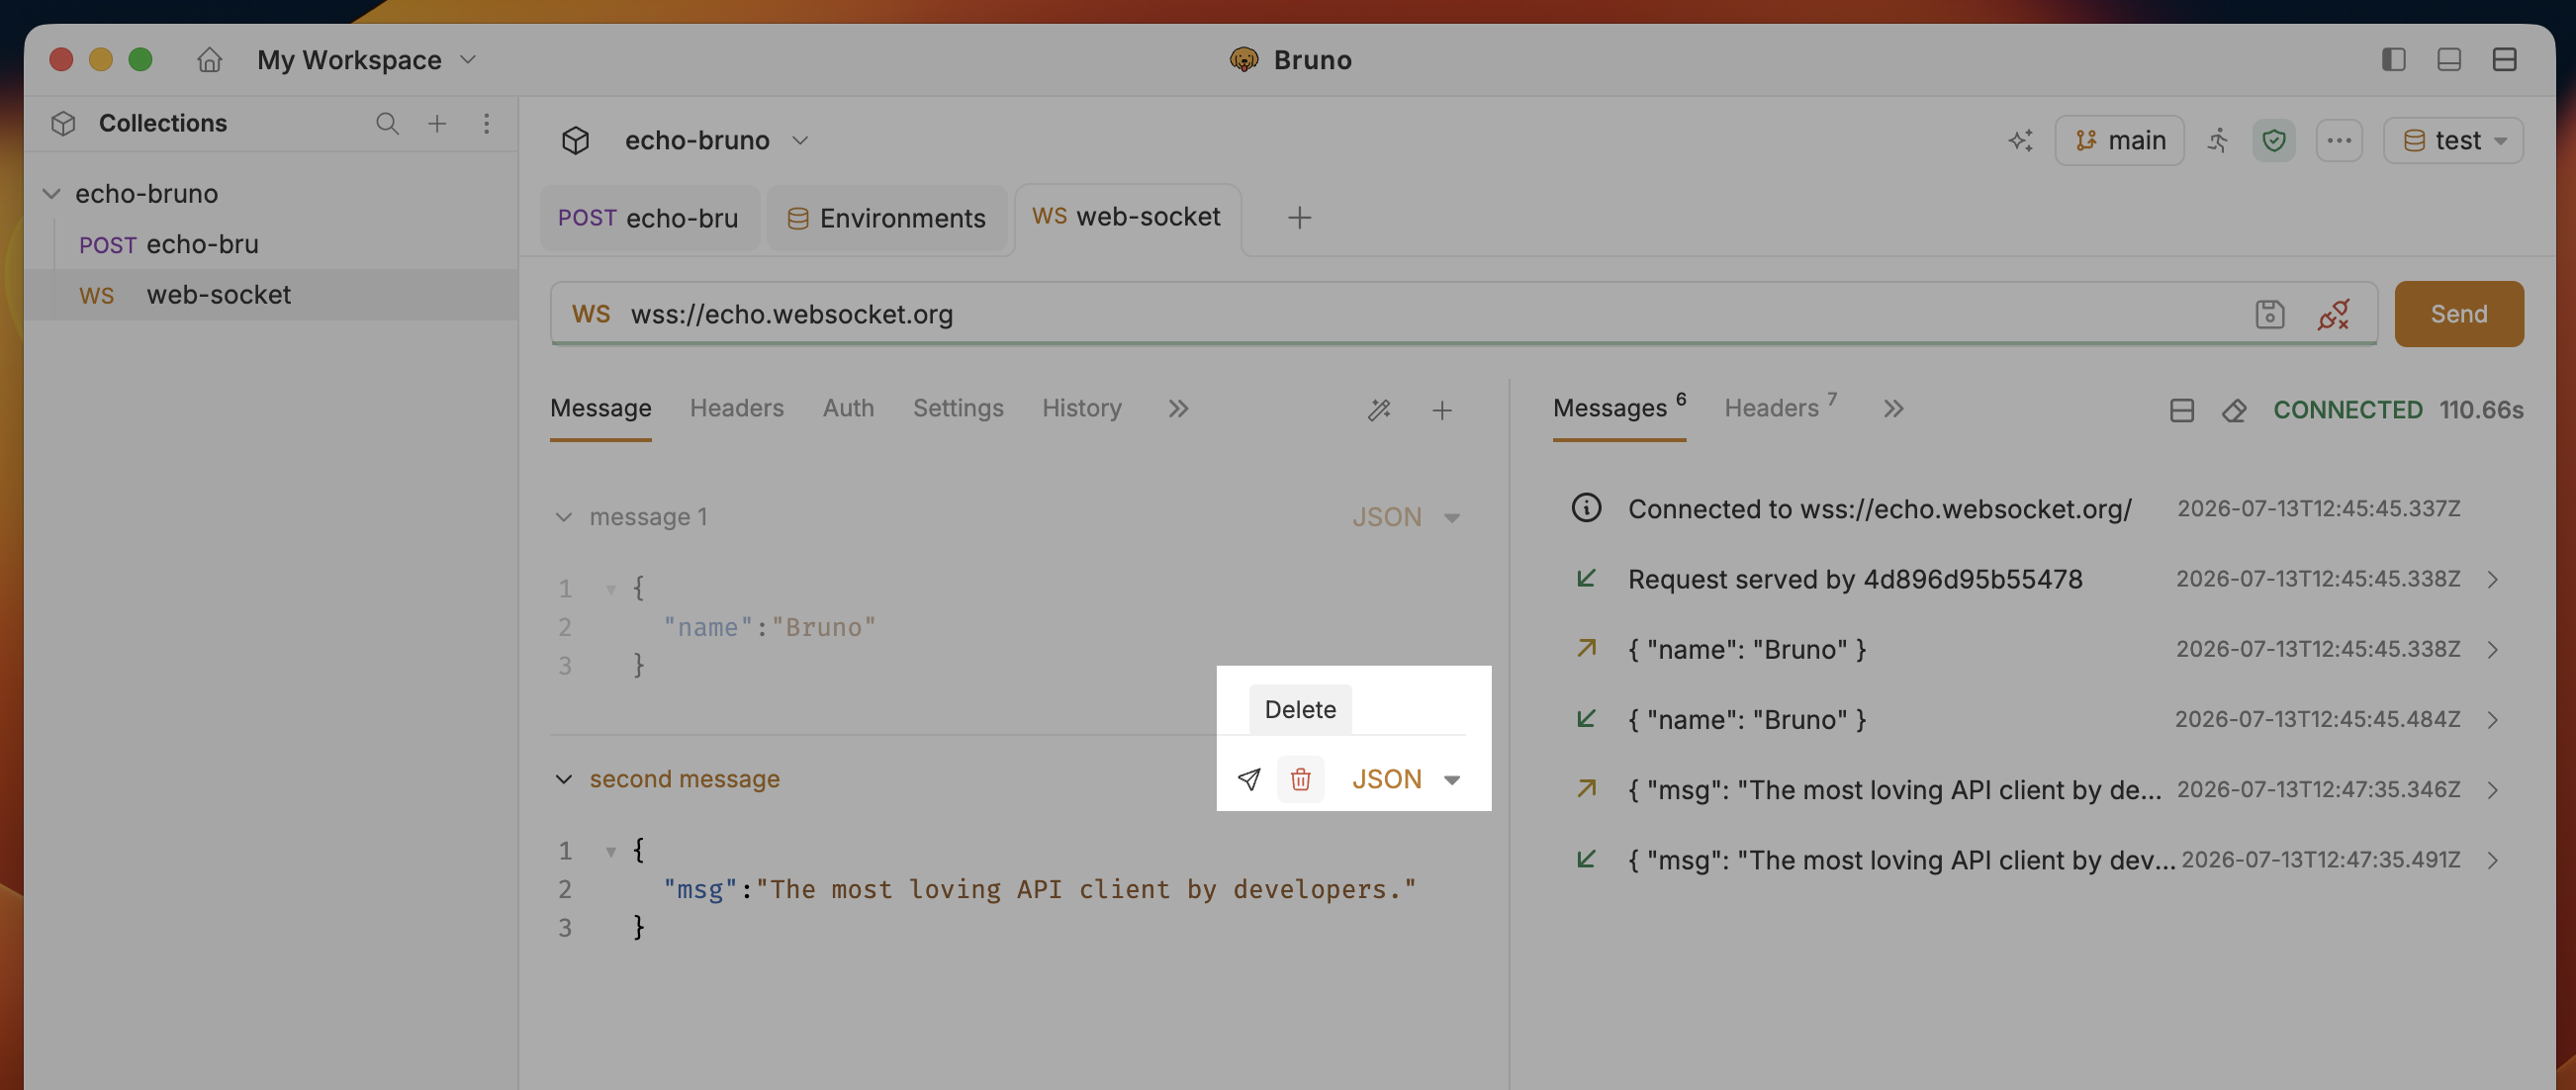Click into the message 1 JSON editor

click(x=1010, y=627)
